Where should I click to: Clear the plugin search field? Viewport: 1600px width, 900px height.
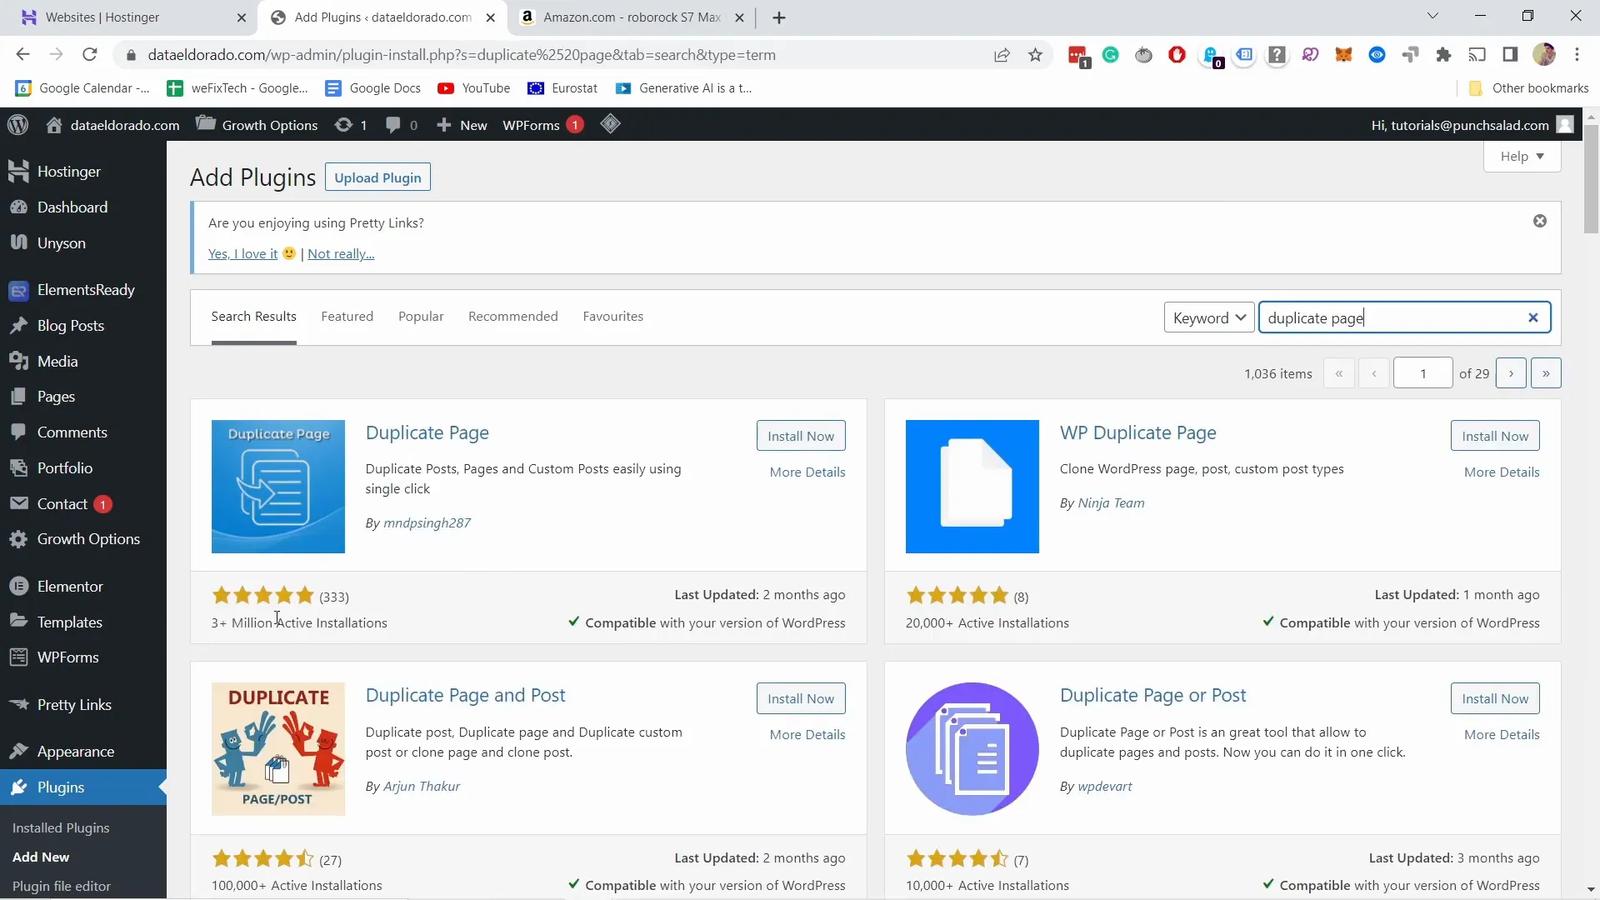click(1533, 318)
